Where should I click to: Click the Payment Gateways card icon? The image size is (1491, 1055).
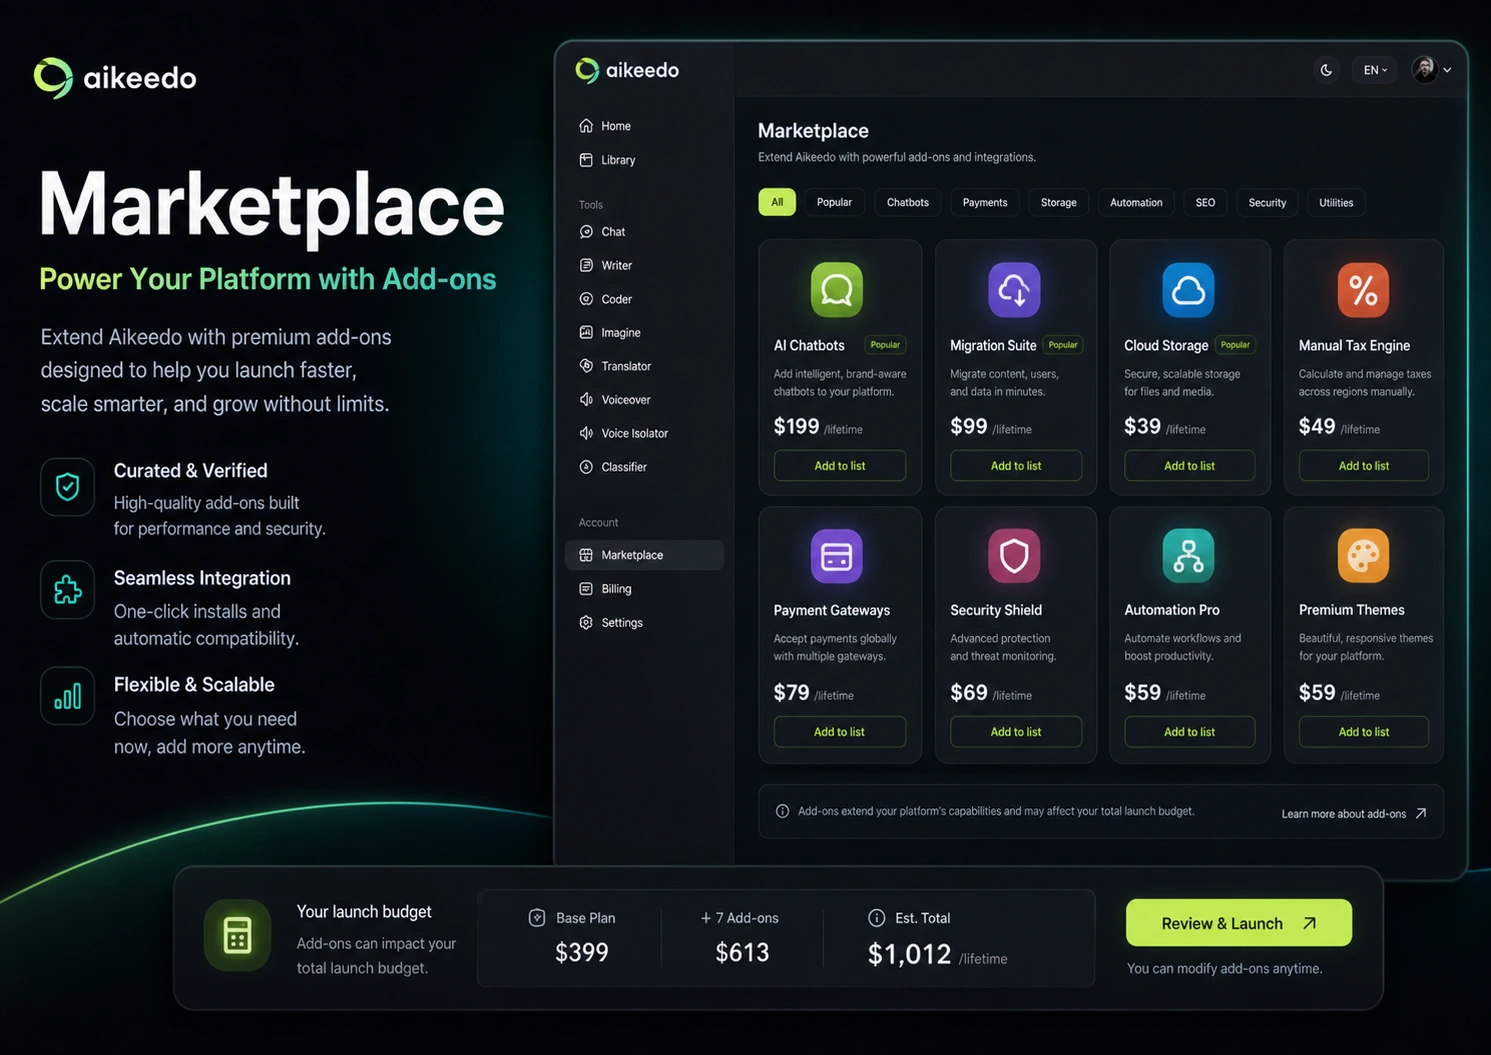pyautogui.click(x=836, y=556)
